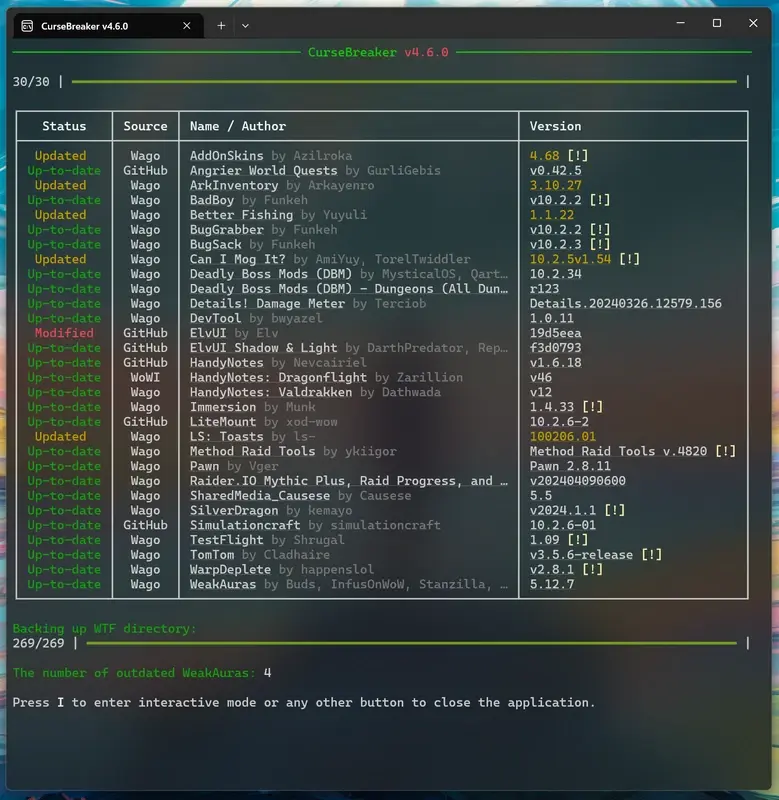Click the AddOnSkins addon name
779x800 pixels.
[227, 156]
